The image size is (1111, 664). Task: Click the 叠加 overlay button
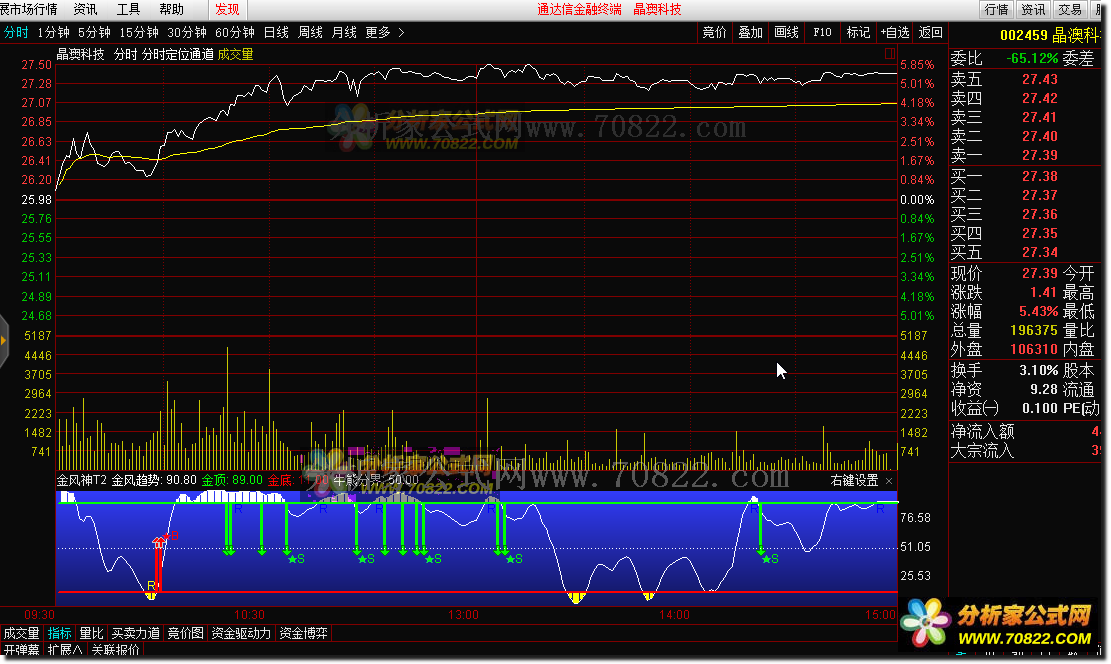750,33
